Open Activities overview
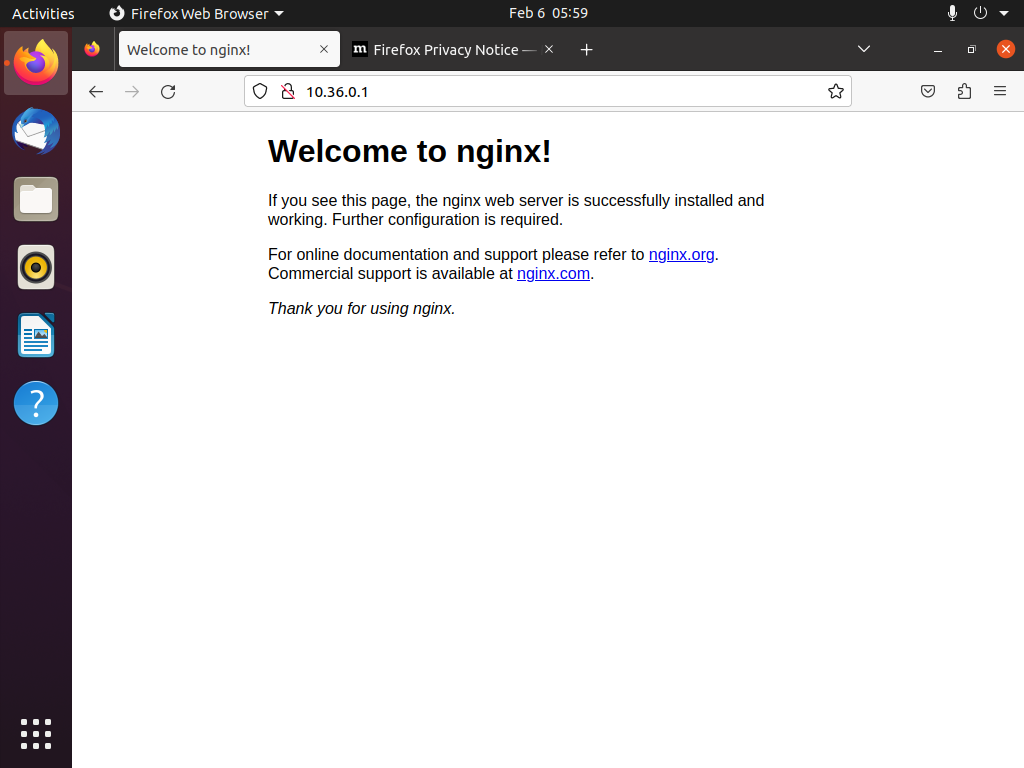1024x768 pixels. [x=43, y=13]
